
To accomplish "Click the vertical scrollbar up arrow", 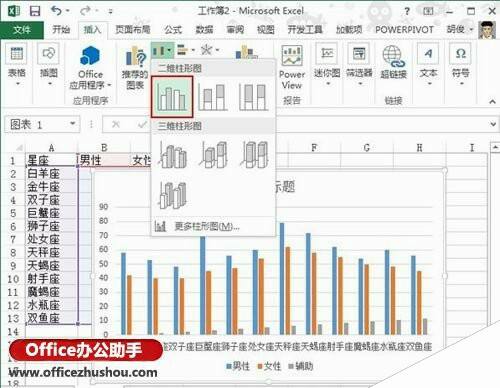I will pyautogui.click(x=495, y=147).
